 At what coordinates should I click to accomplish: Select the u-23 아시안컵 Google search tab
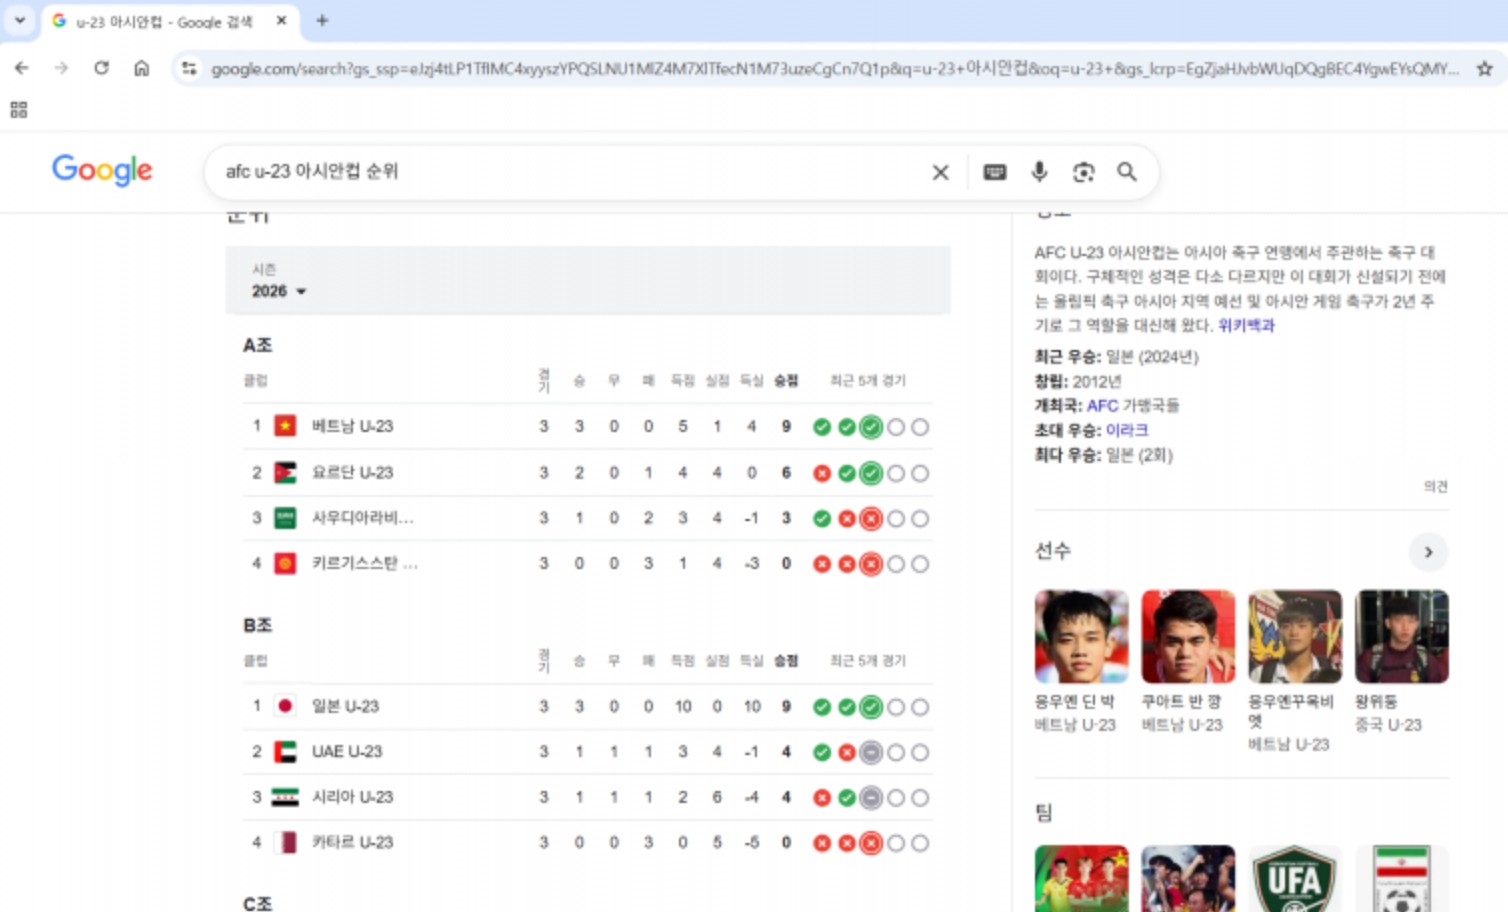click(x=170, y=21)
